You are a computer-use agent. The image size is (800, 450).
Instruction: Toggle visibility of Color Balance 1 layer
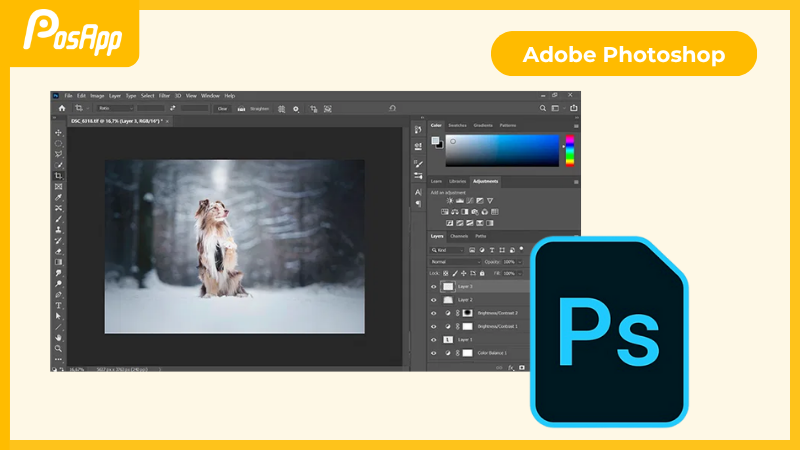click(434, 353)
